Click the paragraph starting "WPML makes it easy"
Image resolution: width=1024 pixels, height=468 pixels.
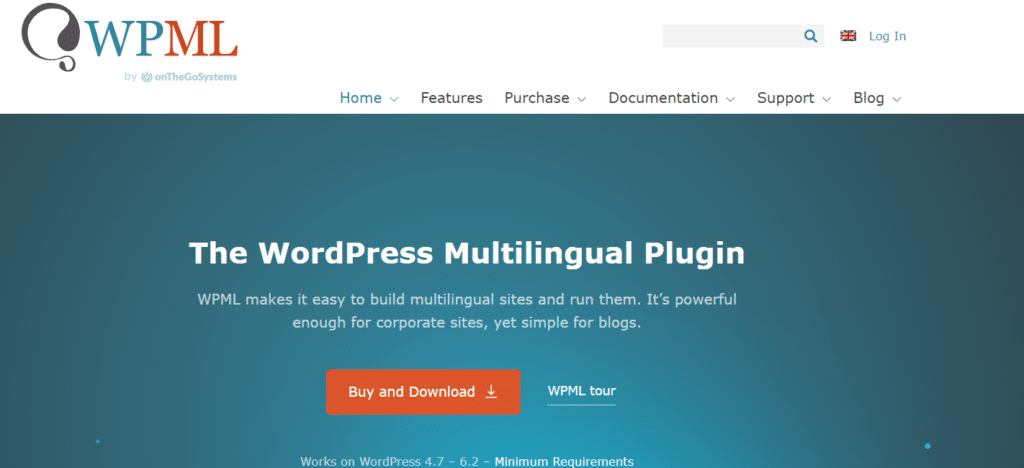point(466,311)
